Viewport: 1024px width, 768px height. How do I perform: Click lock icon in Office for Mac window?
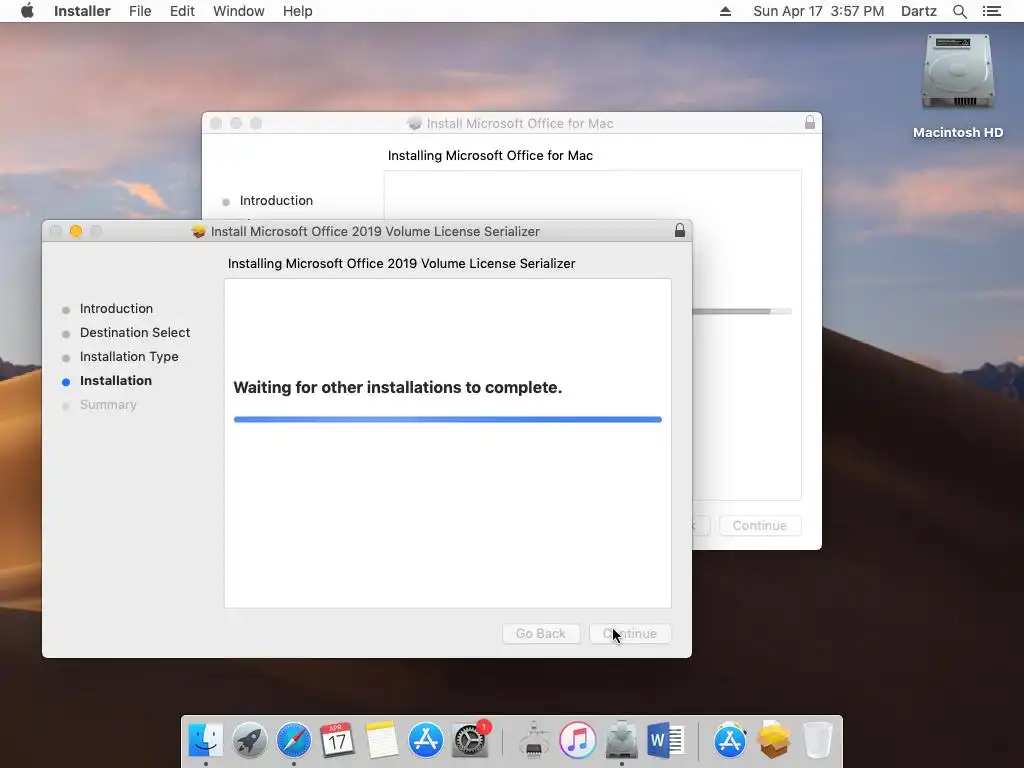(x=810, y=123)
